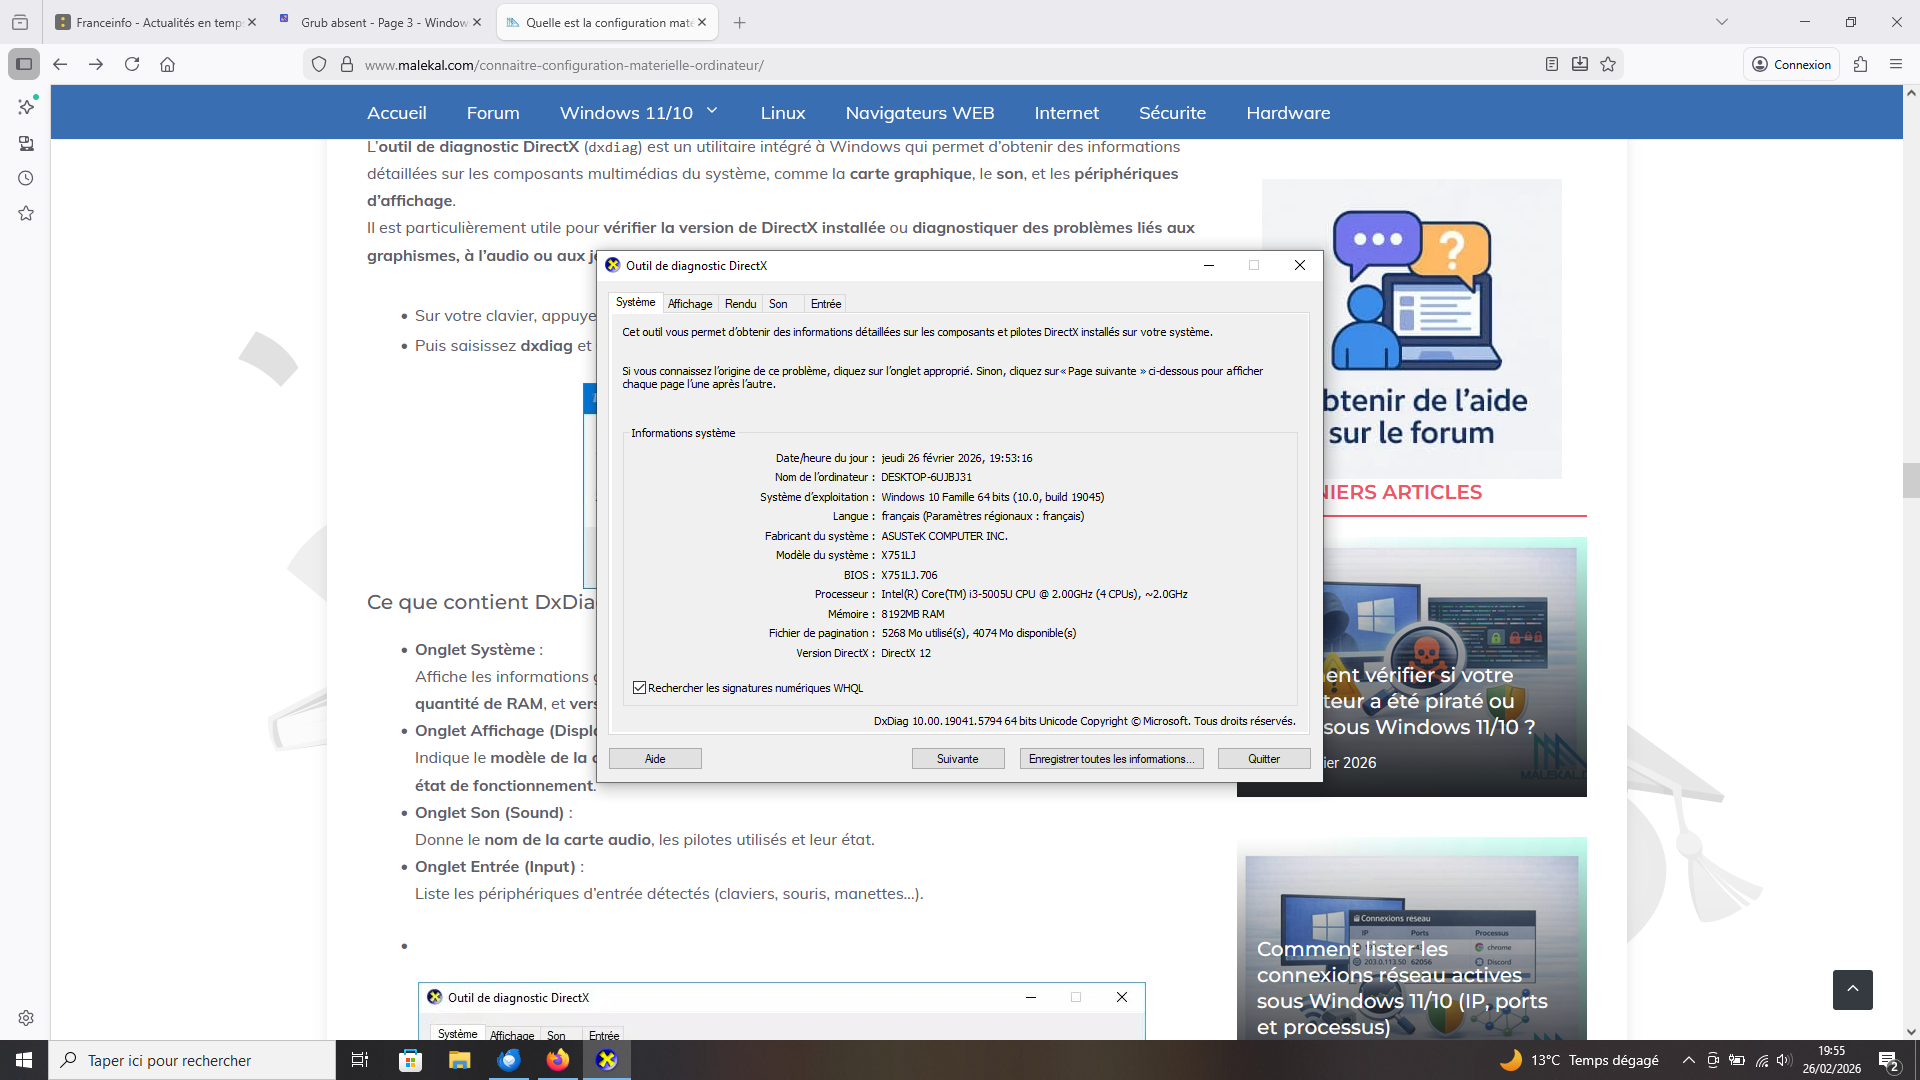Expand the Windows 11/10 menu chevron
Viewport: 1920px width, 1080px height.
coord(712,111)
